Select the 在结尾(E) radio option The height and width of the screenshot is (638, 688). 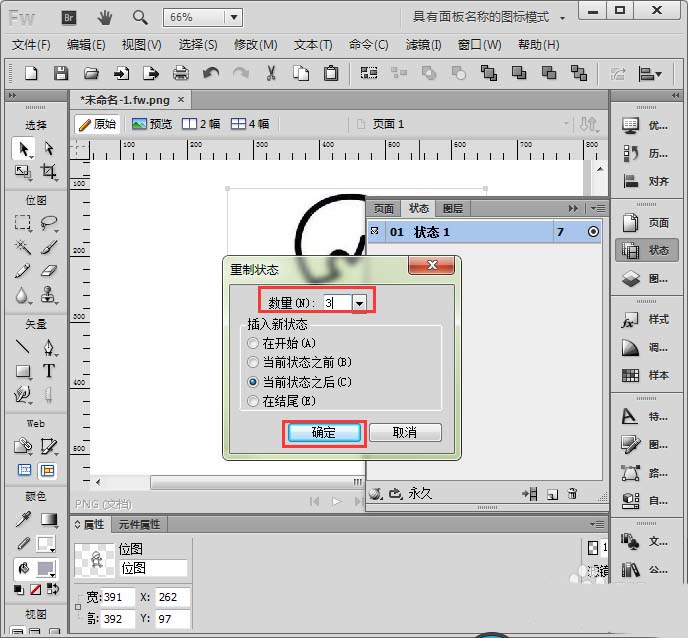point(253,401)
